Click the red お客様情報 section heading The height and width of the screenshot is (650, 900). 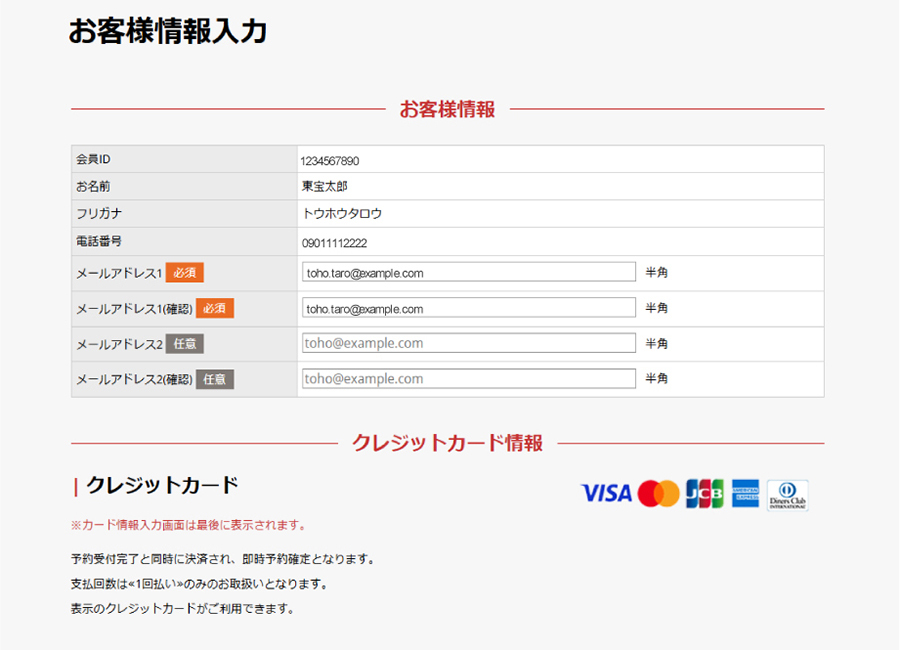click(x=447, y=110)
